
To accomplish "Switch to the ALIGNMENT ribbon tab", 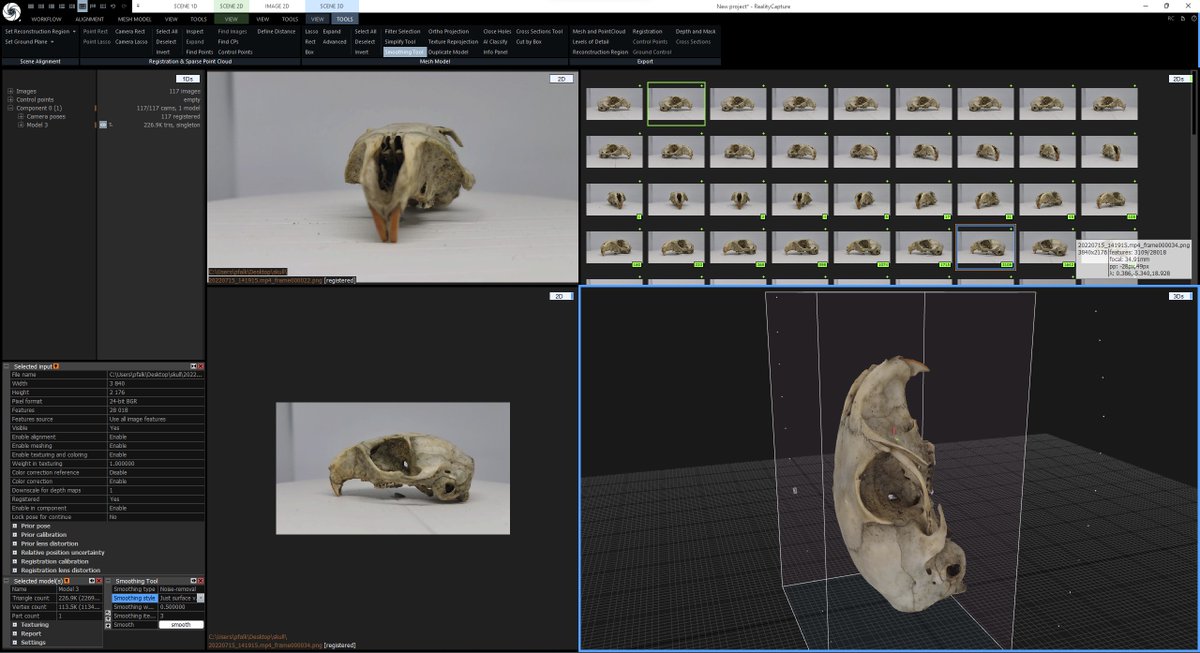I will pyautogui.click(x=89, y=19).
